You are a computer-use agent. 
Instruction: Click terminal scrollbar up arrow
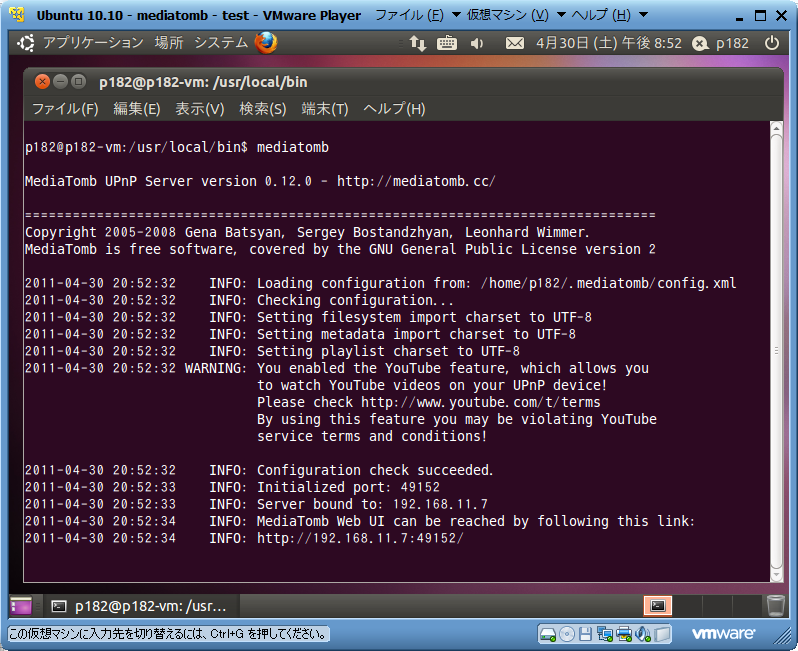pyautogui.click(x=776, y=128)
